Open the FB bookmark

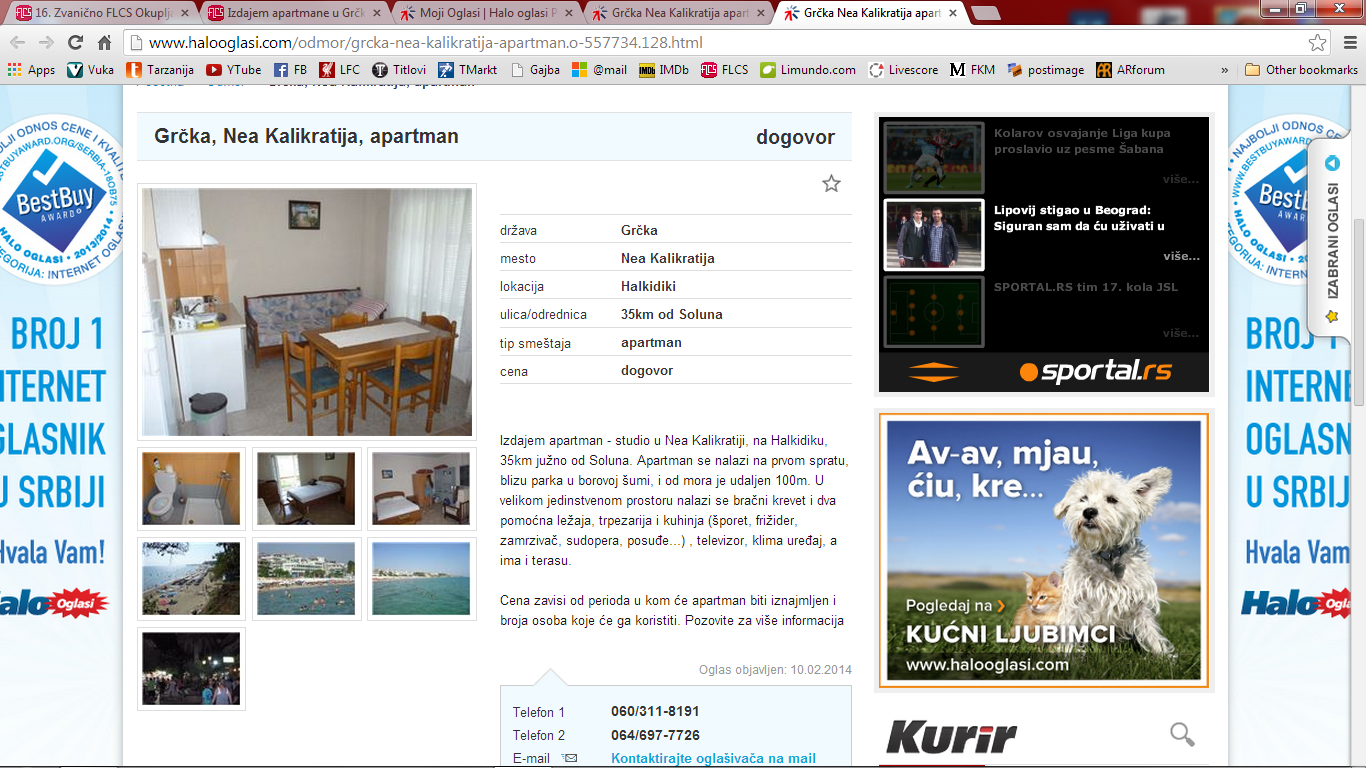tap(291, 70)
